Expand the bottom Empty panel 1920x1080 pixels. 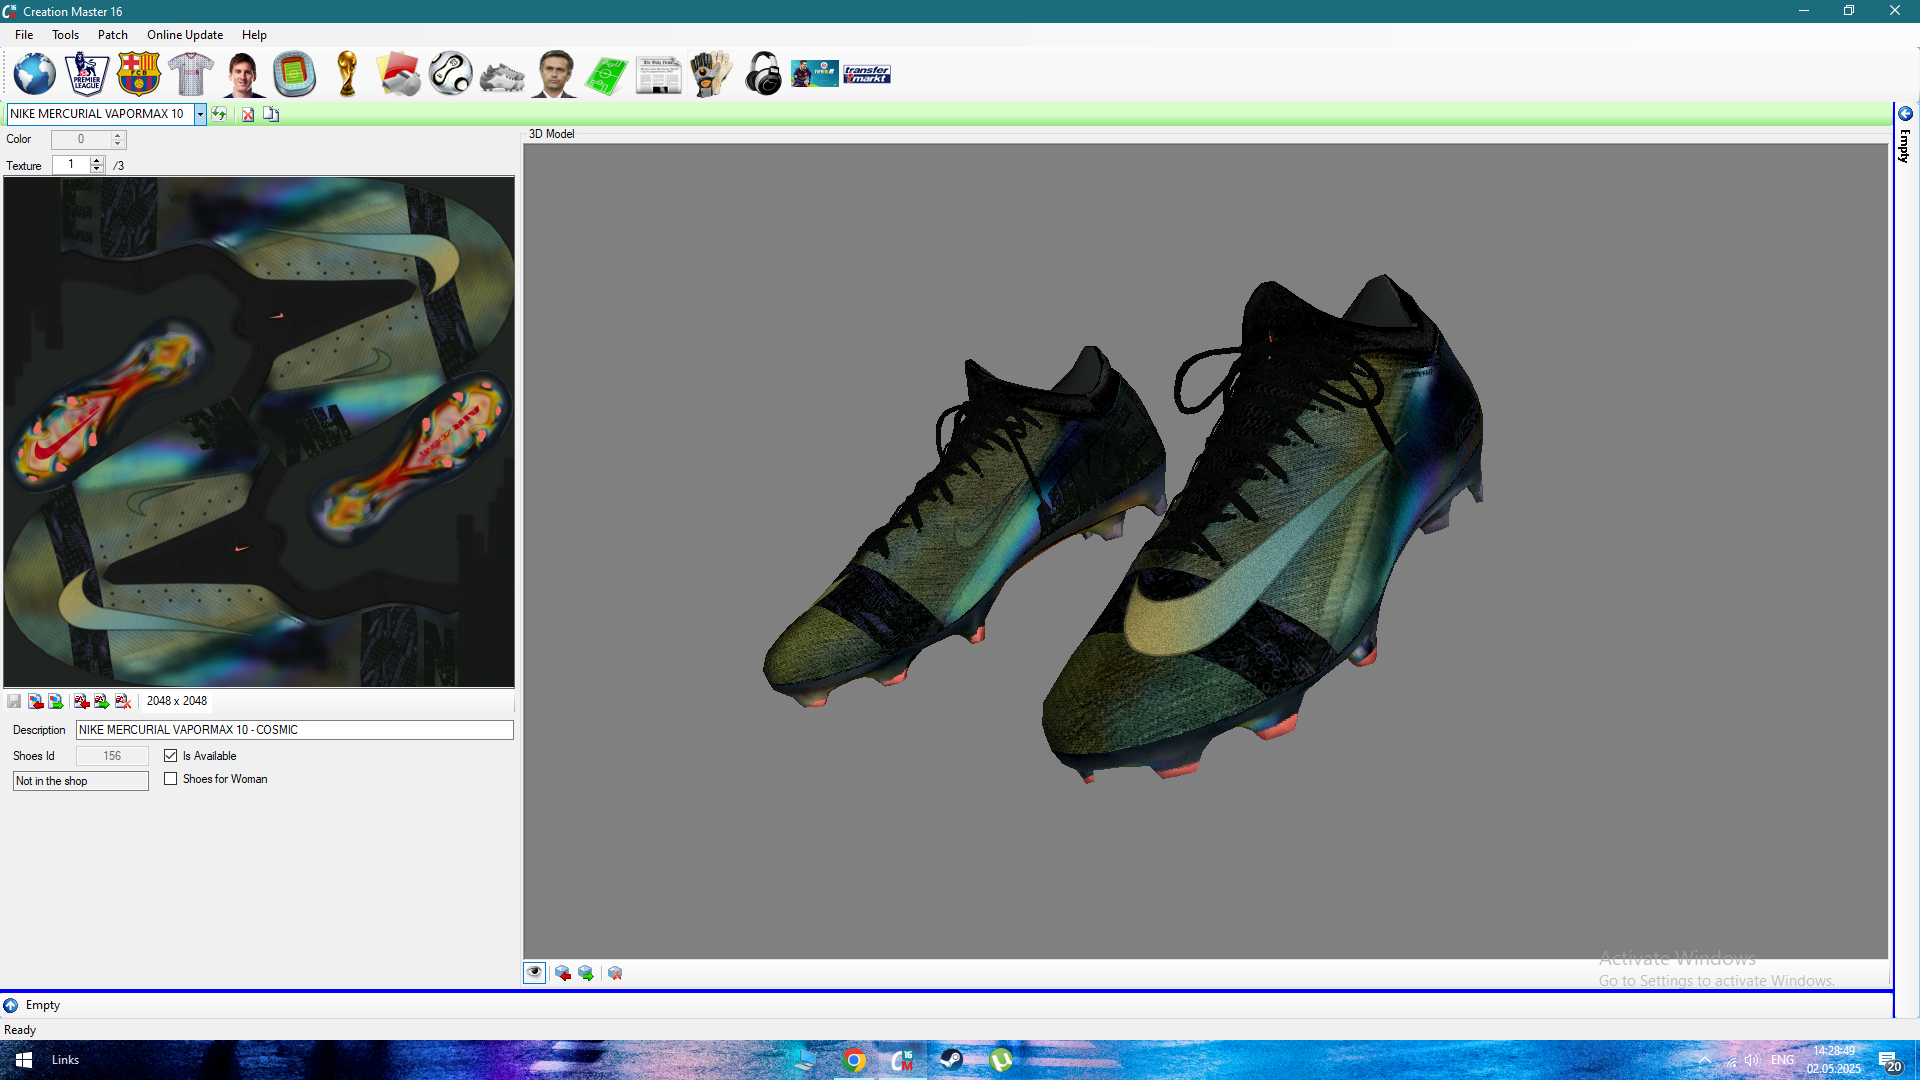coord(10,1005)
